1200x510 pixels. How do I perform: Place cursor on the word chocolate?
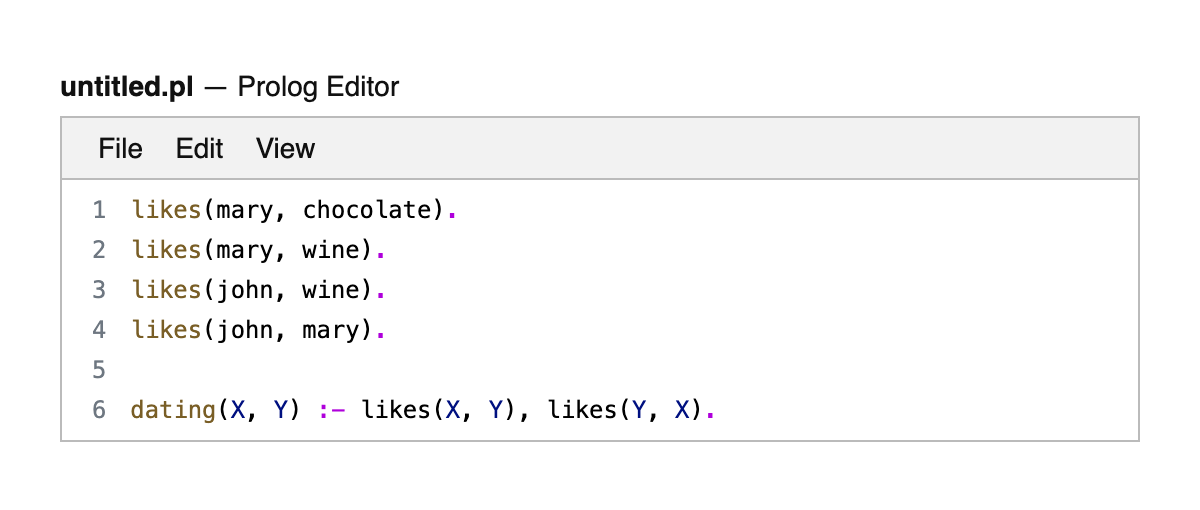point(366,210)
